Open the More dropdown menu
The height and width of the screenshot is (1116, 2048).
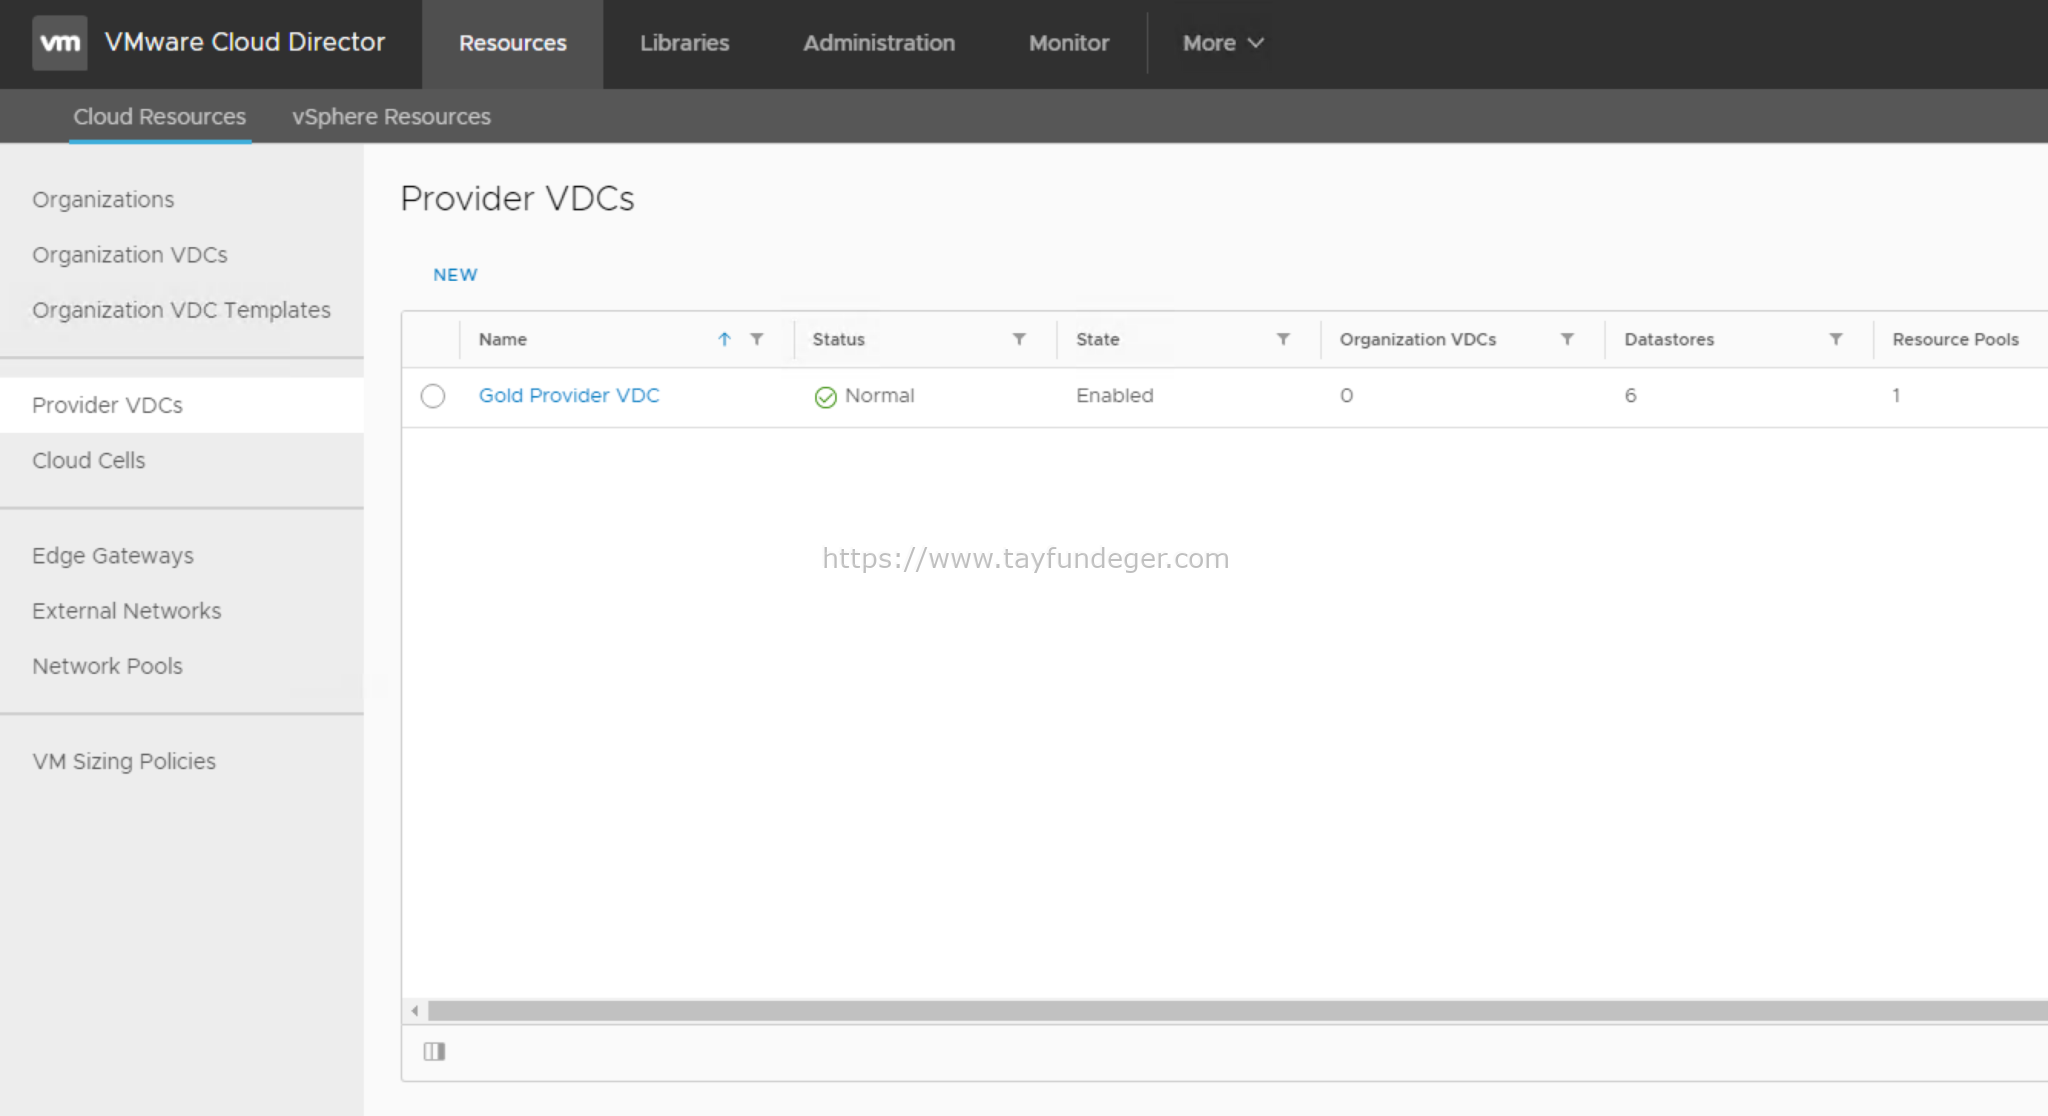[x=1221, y=43]
